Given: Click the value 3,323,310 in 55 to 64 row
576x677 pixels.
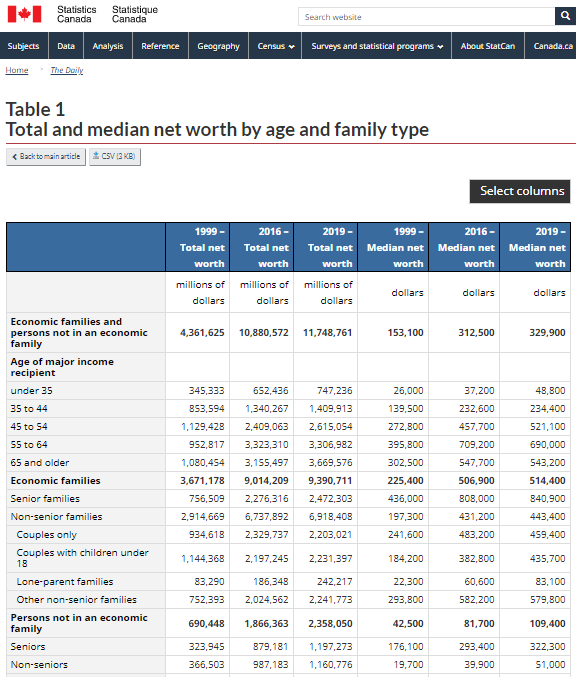Looking at the screenshot, I should coord(266,445).
